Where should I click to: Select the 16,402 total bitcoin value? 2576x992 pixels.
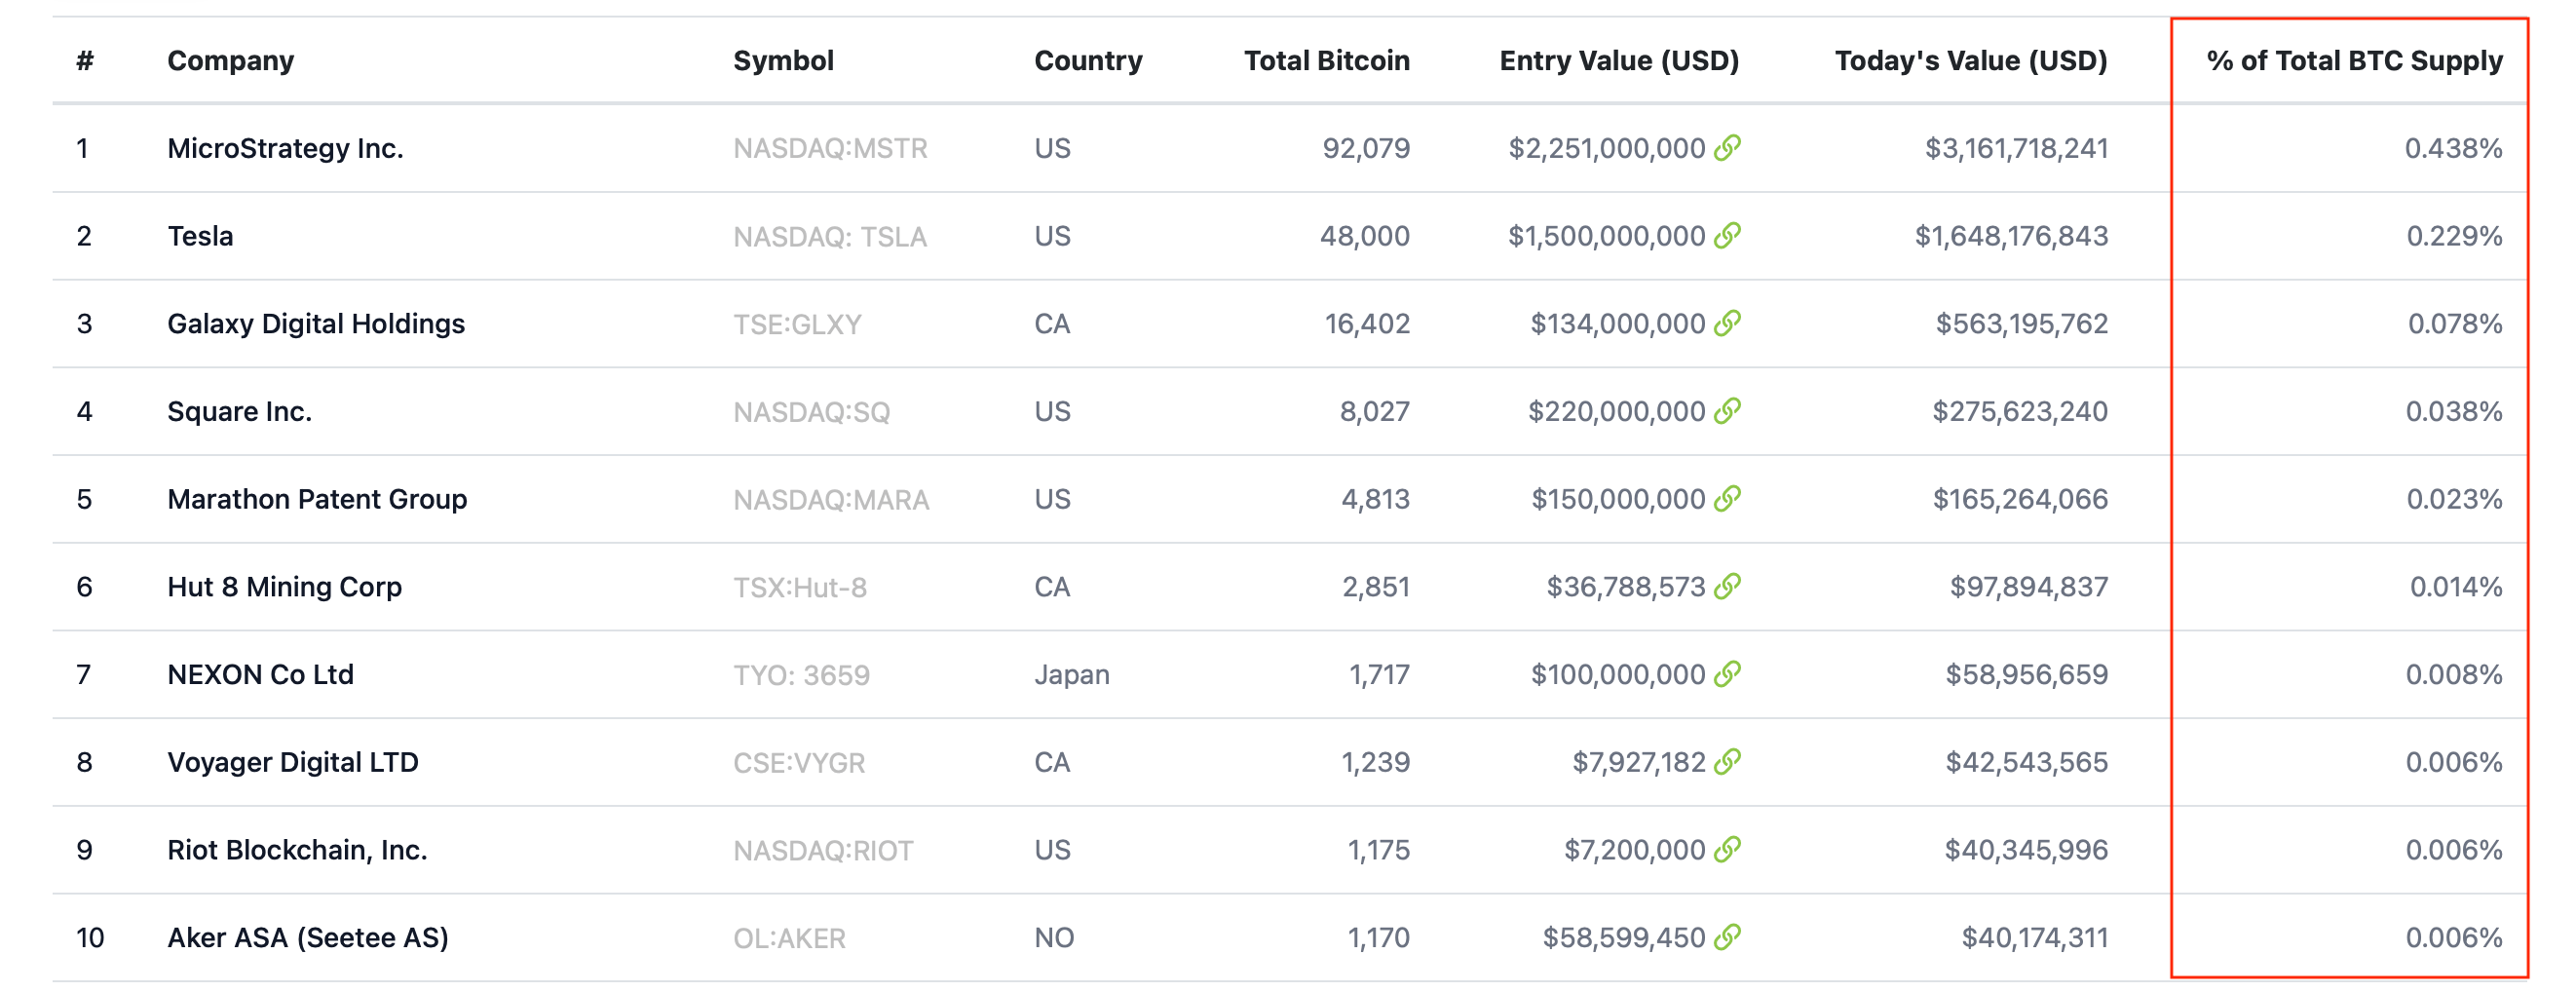pyautogui.click(x=1367, y=325)
